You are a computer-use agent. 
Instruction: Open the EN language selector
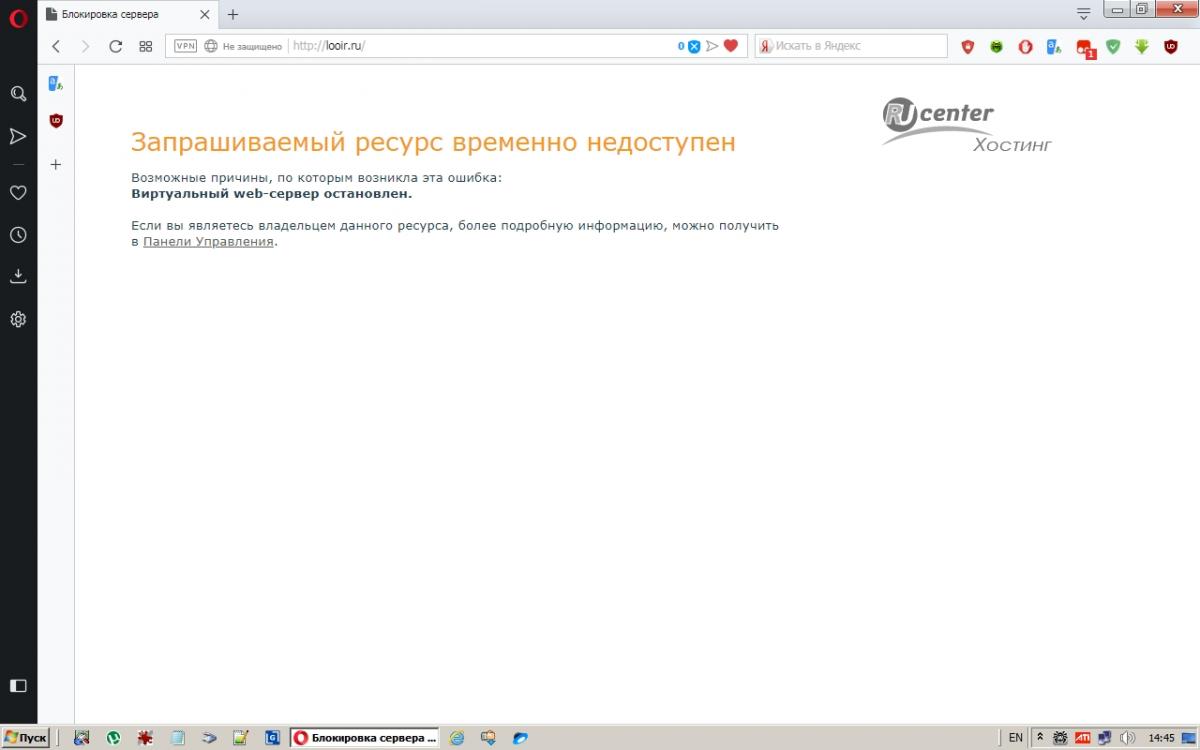tap(1015, 738)
